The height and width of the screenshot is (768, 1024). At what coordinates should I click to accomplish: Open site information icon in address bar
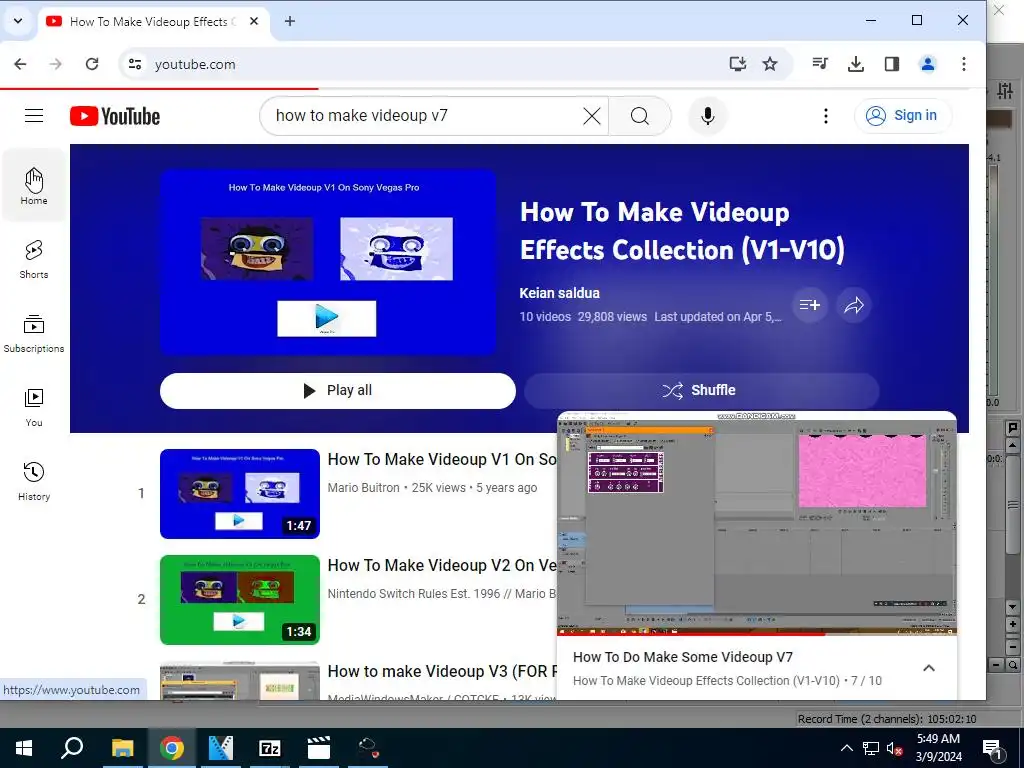(x=135, y=64)
